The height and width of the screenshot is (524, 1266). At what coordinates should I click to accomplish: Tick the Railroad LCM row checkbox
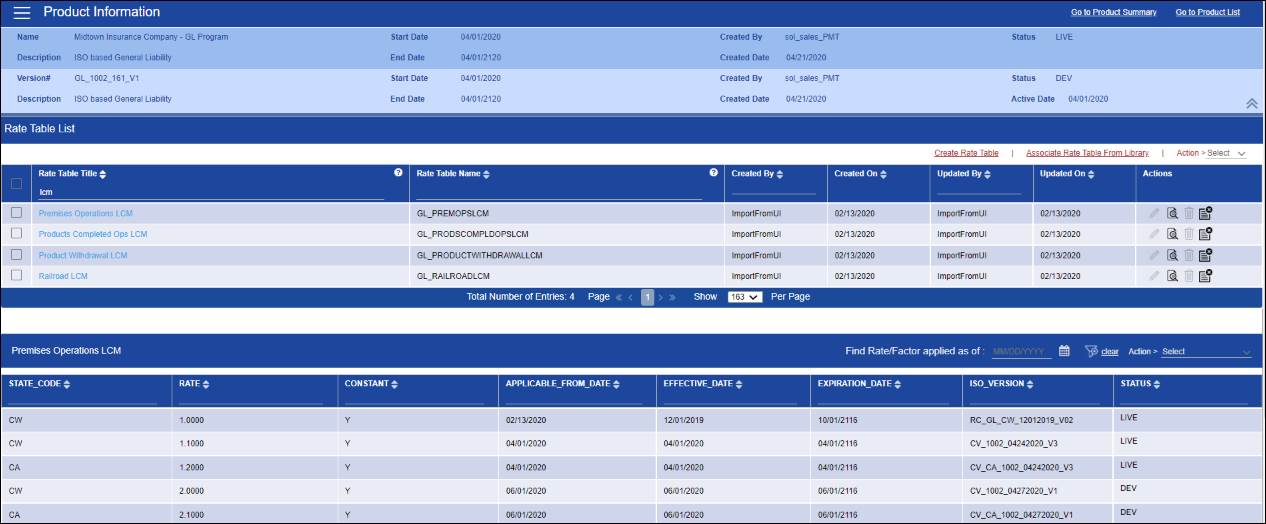coord(16,275)
